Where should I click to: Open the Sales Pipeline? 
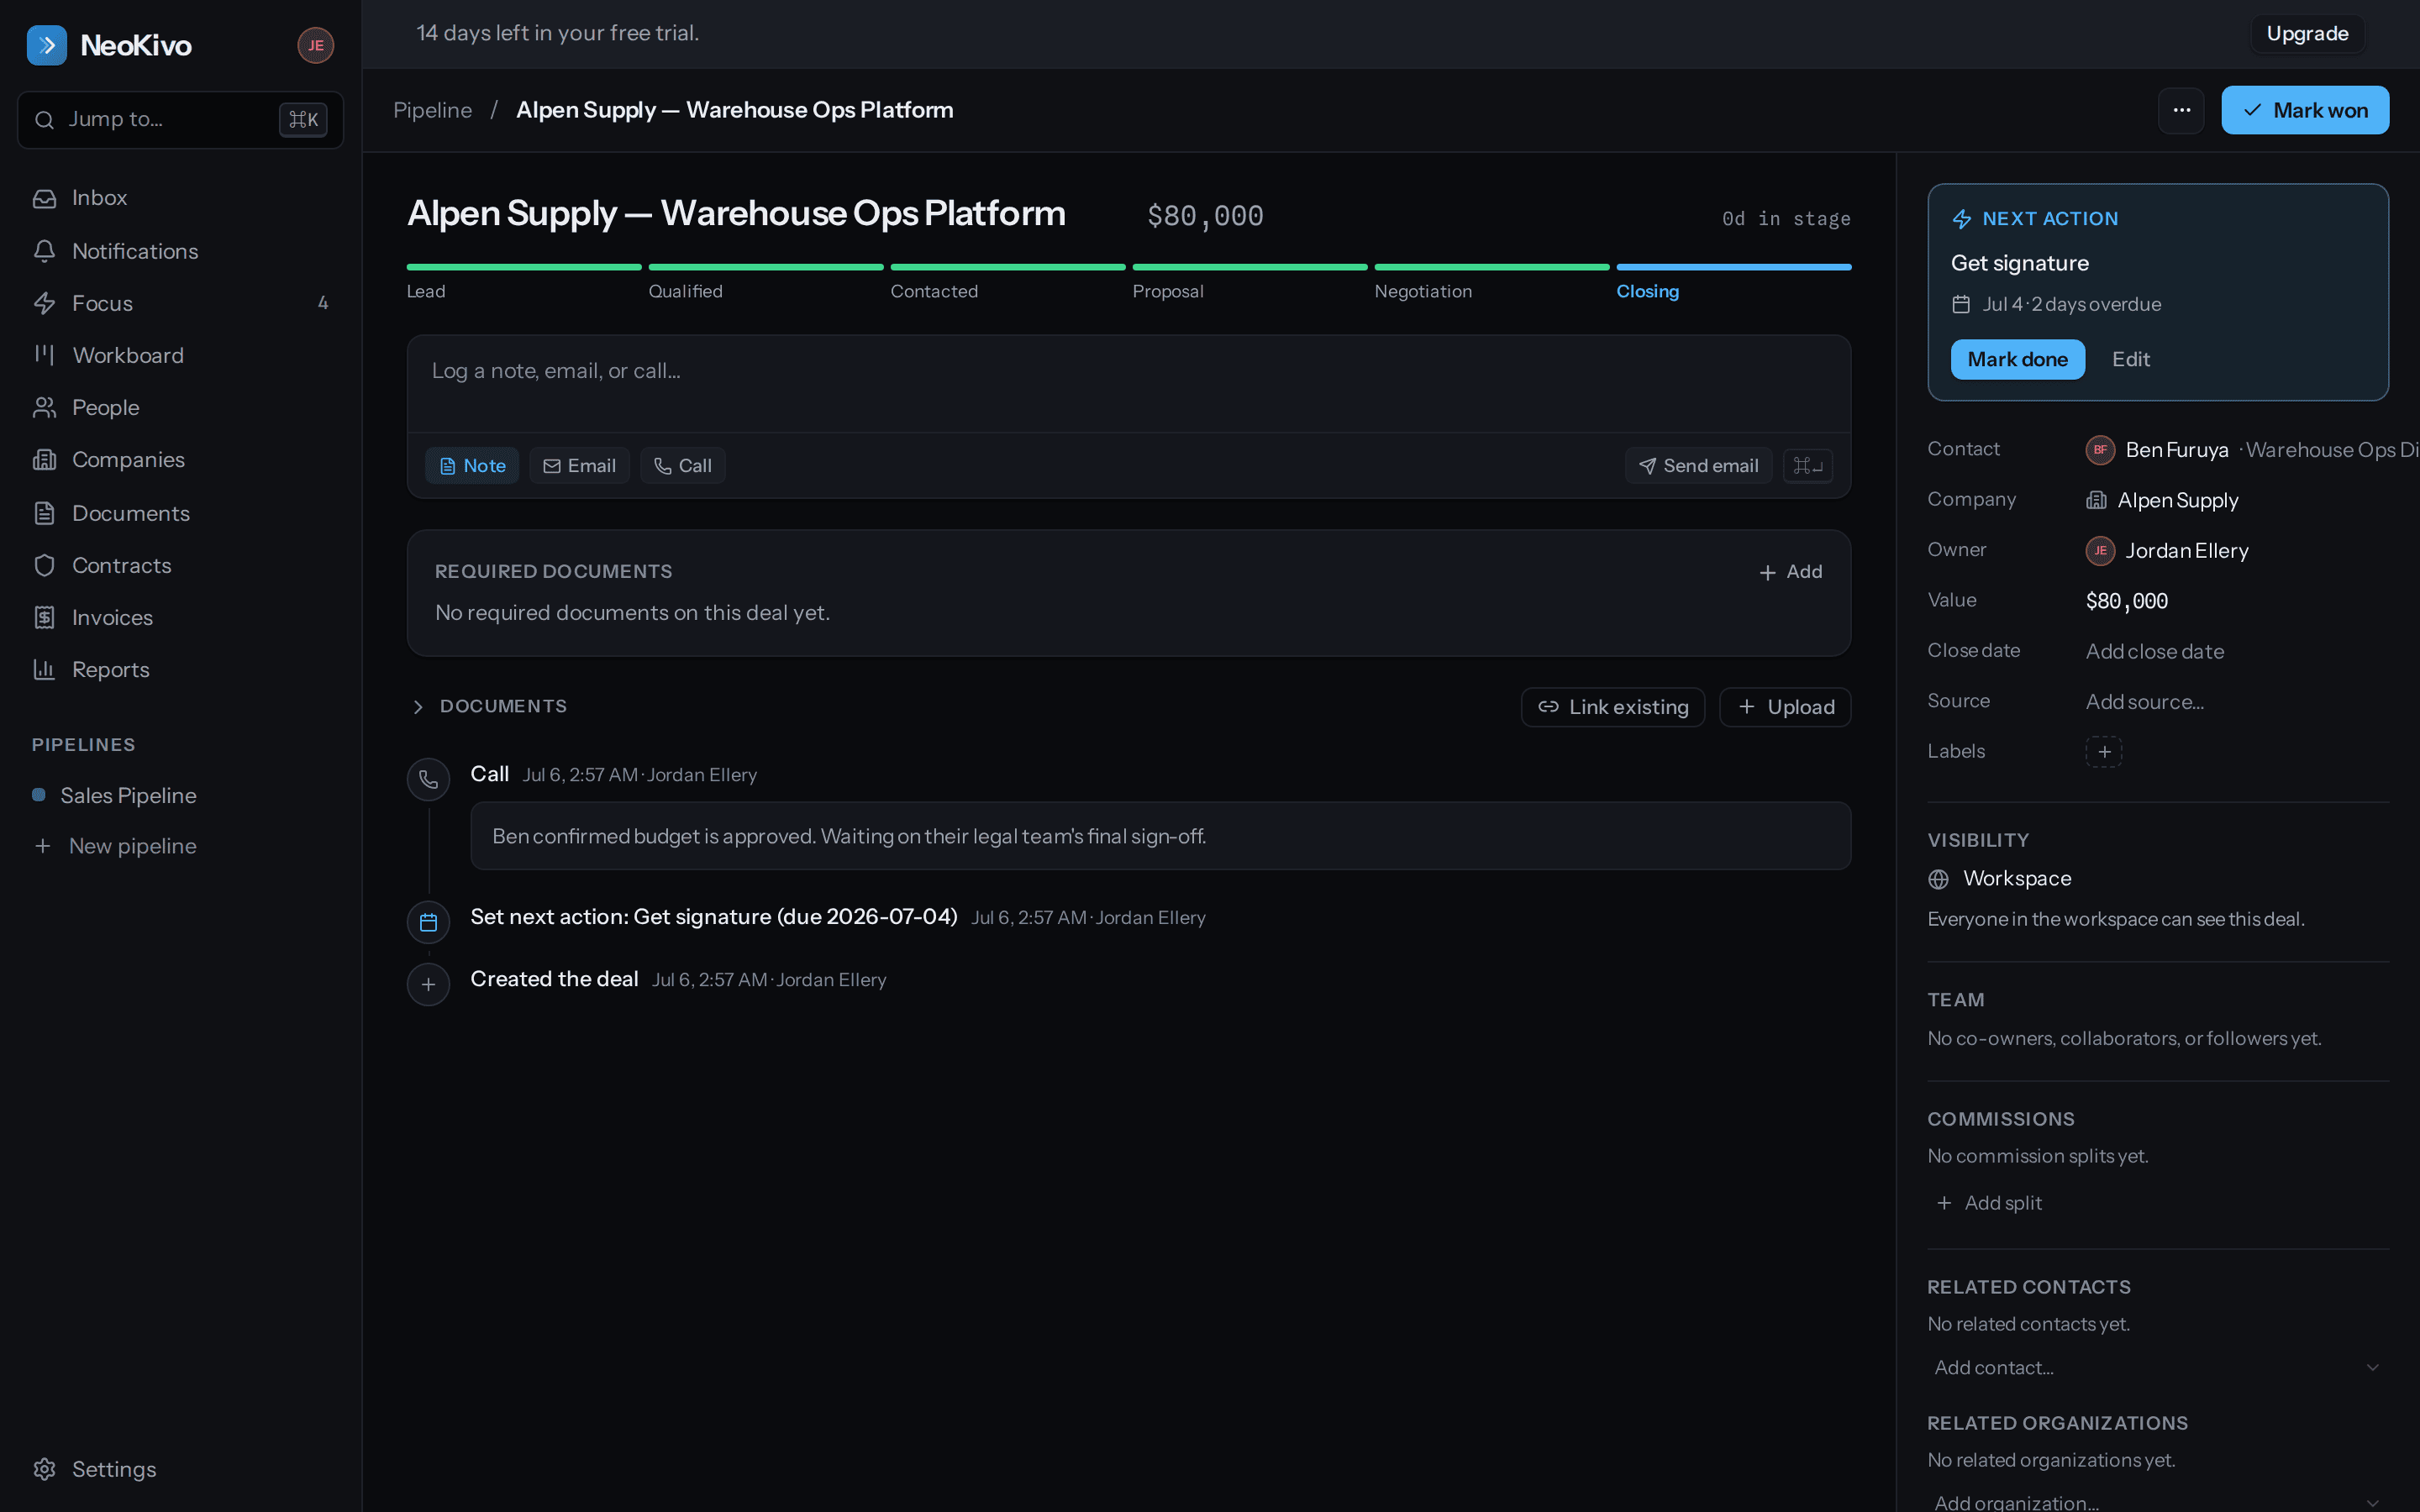pos(180,795)
